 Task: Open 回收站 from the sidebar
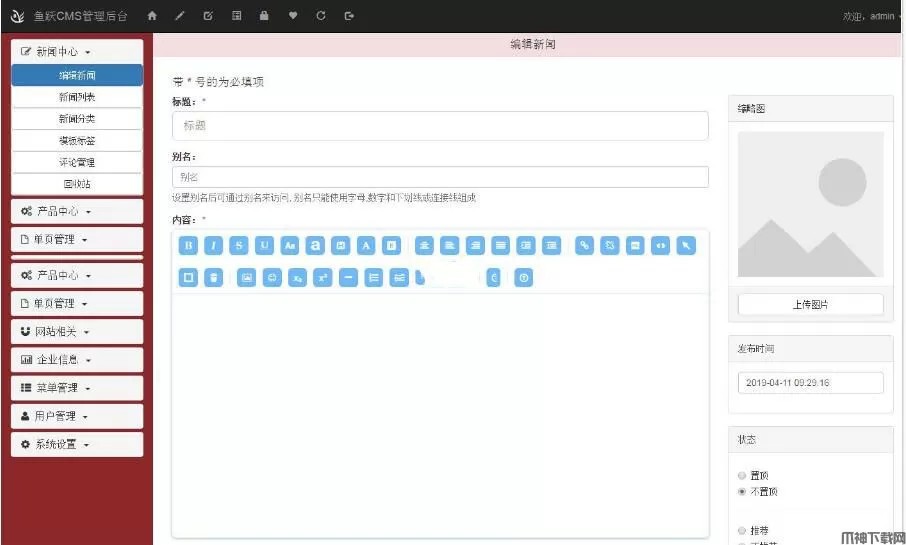tap(77, 184)
